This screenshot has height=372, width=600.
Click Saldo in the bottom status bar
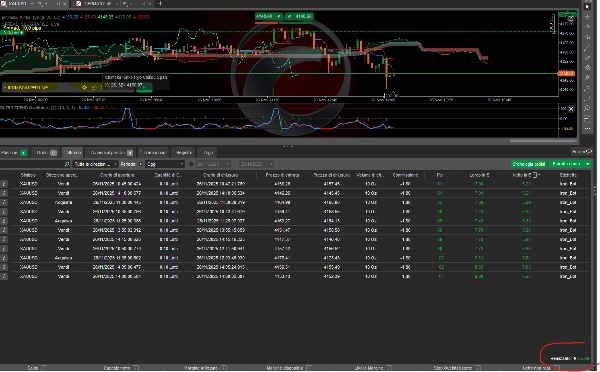coord(33,368)
